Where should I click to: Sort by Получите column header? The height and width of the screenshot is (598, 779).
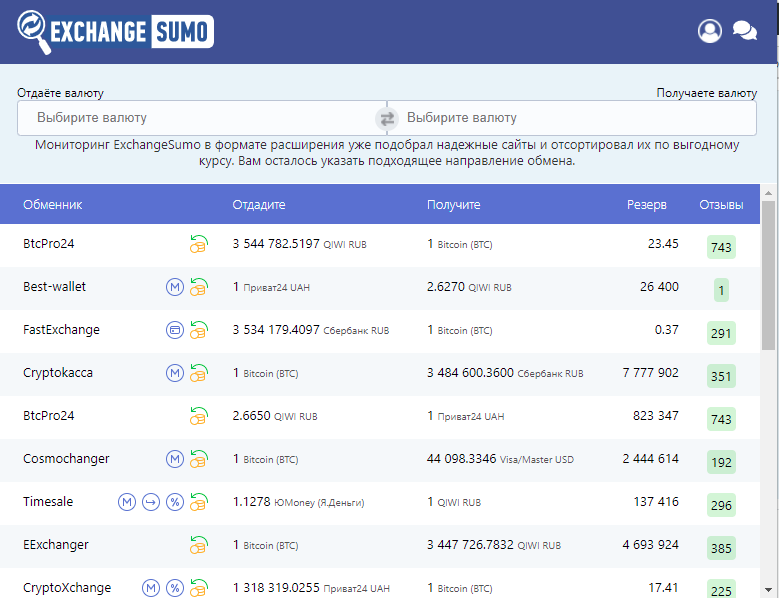[x=454, y=205]
